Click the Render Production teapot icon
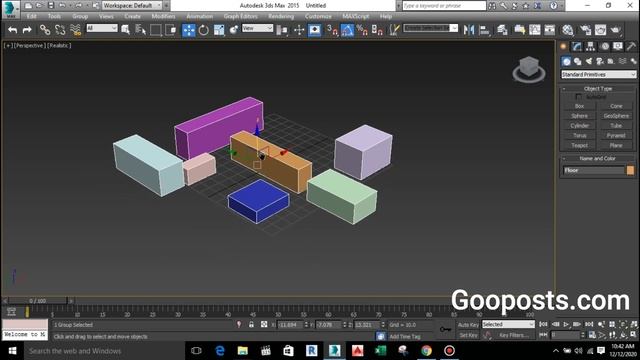 616,30
